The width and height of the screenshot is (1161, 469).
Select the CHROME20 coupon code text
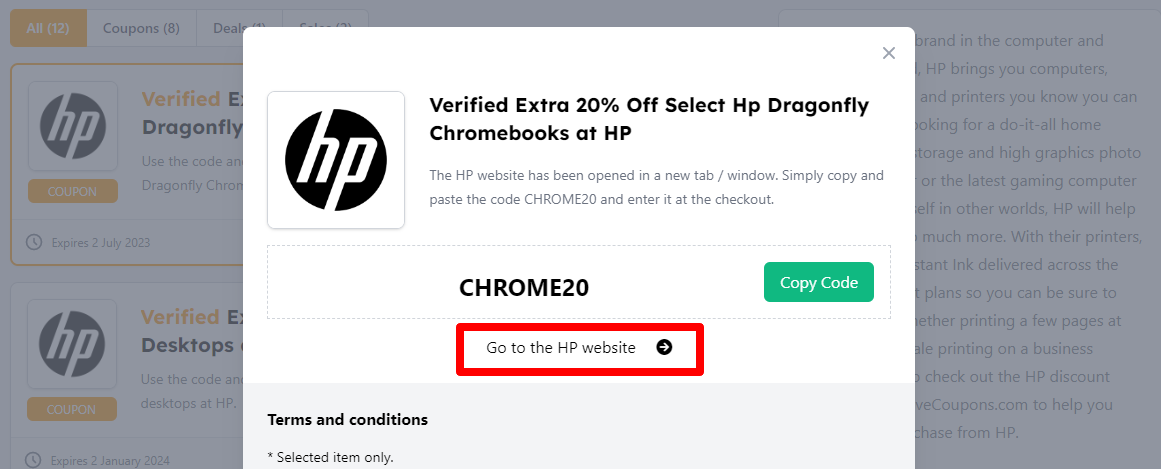point(524,288)
